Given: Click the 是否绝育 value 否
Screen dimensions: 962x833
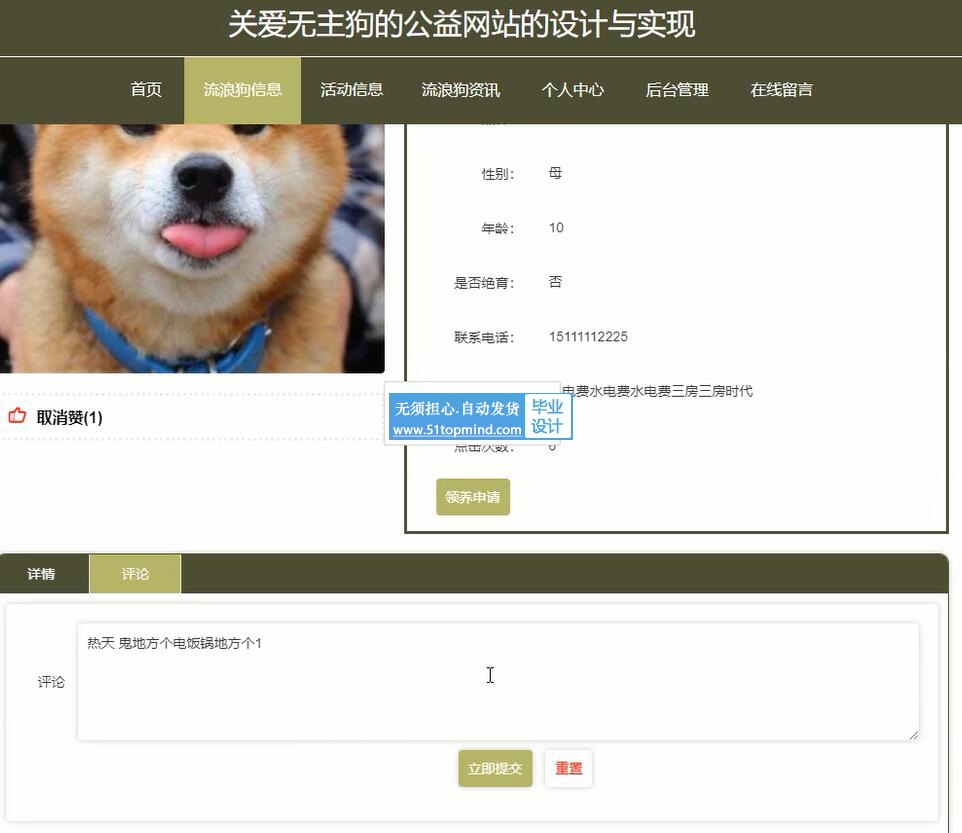Looking at the screenshot, I should click(555, 282).
